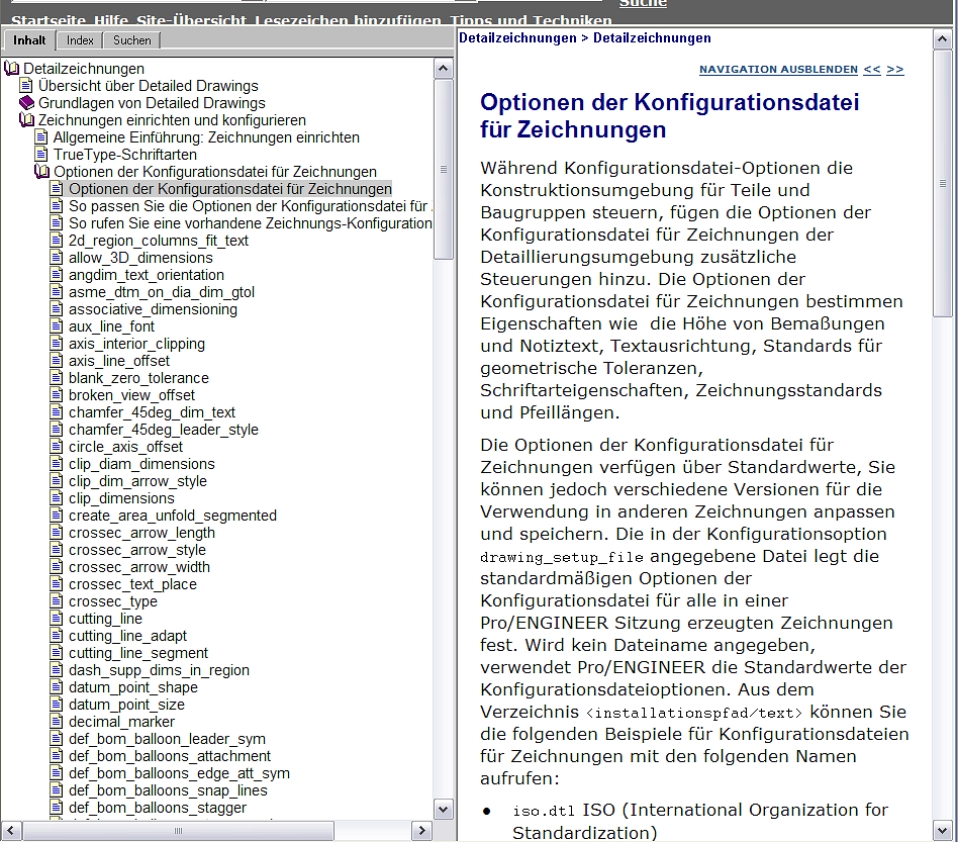Viewport: 958px width, 842px height.
Task: Click page icon beside Allgemeine Einführung
Action: 42,137
